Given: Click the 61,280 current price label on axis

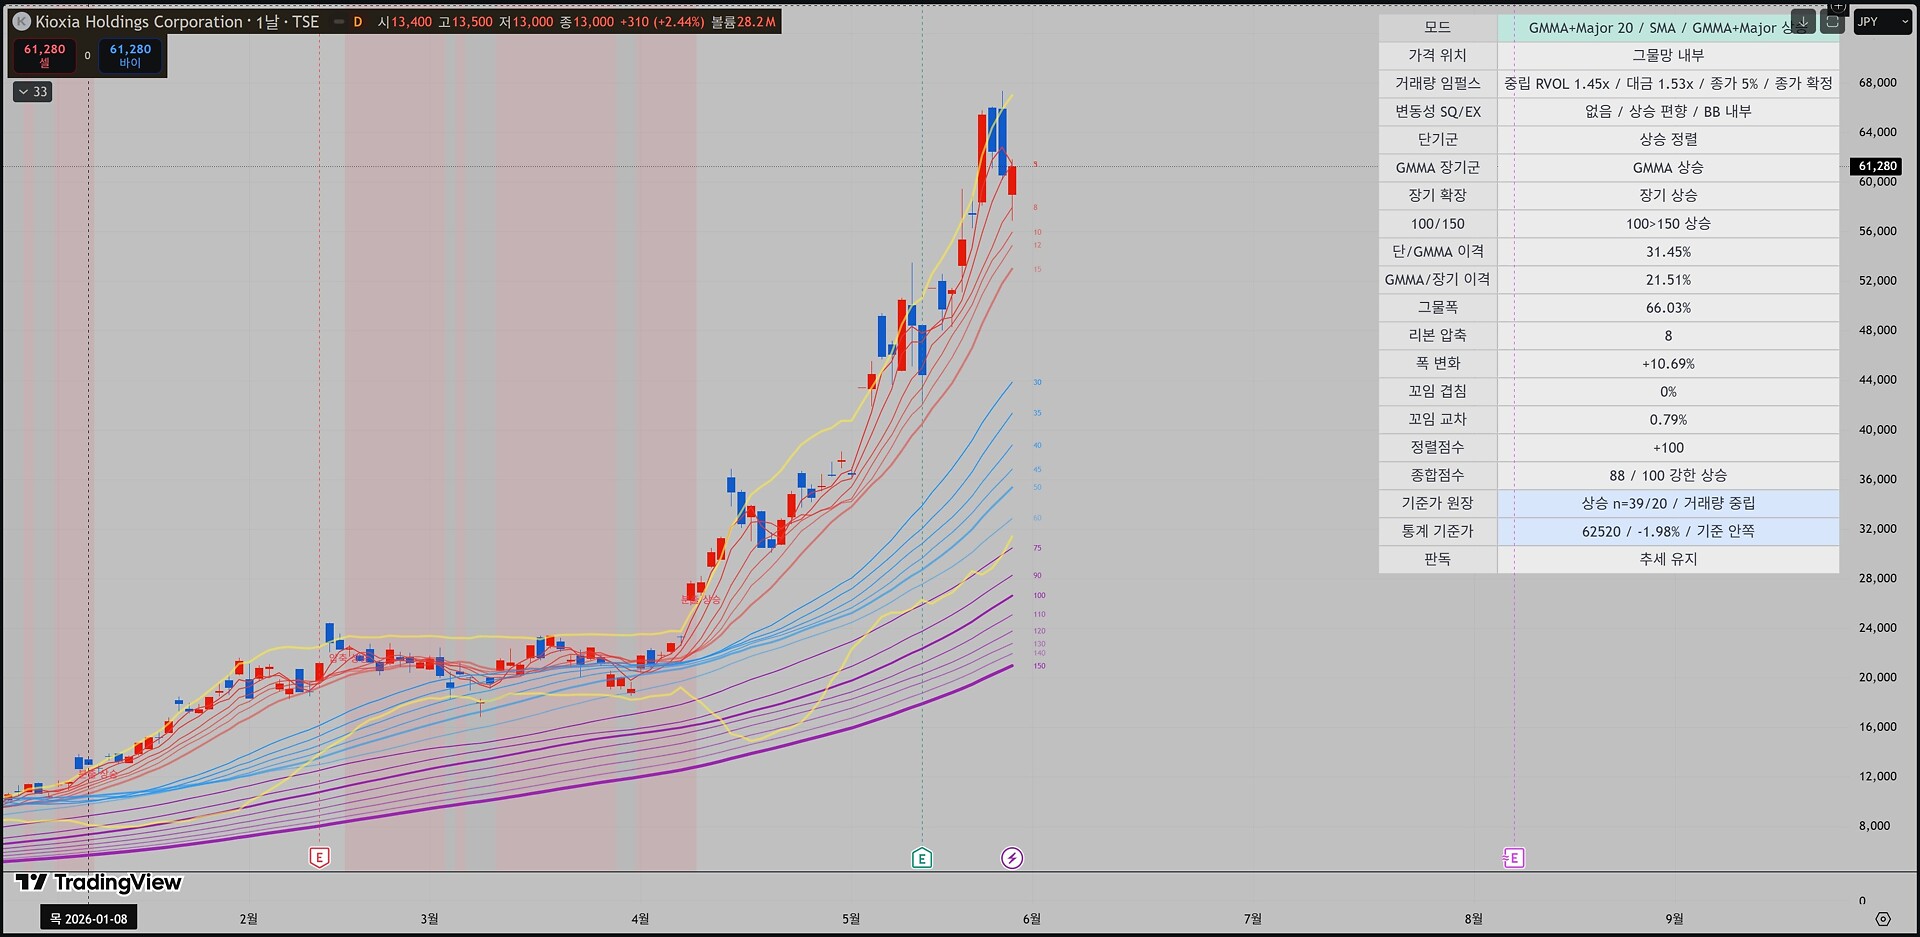Looking at the screenshot, I should point(1876,166).
